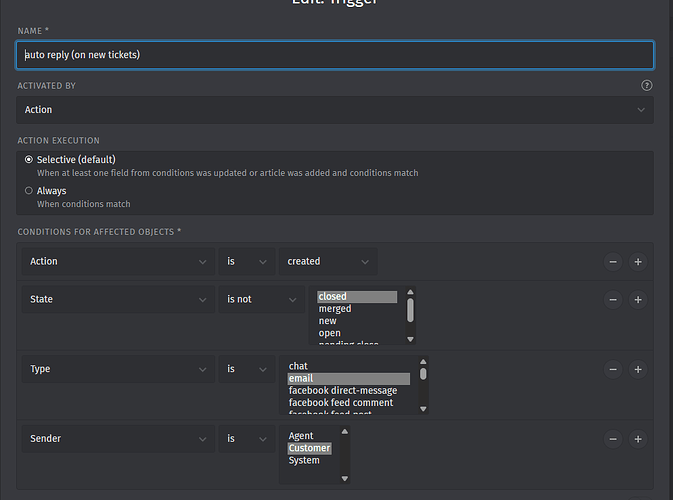Change the Sender row 'is' operator
Viewport: 673px width, 500px height.
247,439
